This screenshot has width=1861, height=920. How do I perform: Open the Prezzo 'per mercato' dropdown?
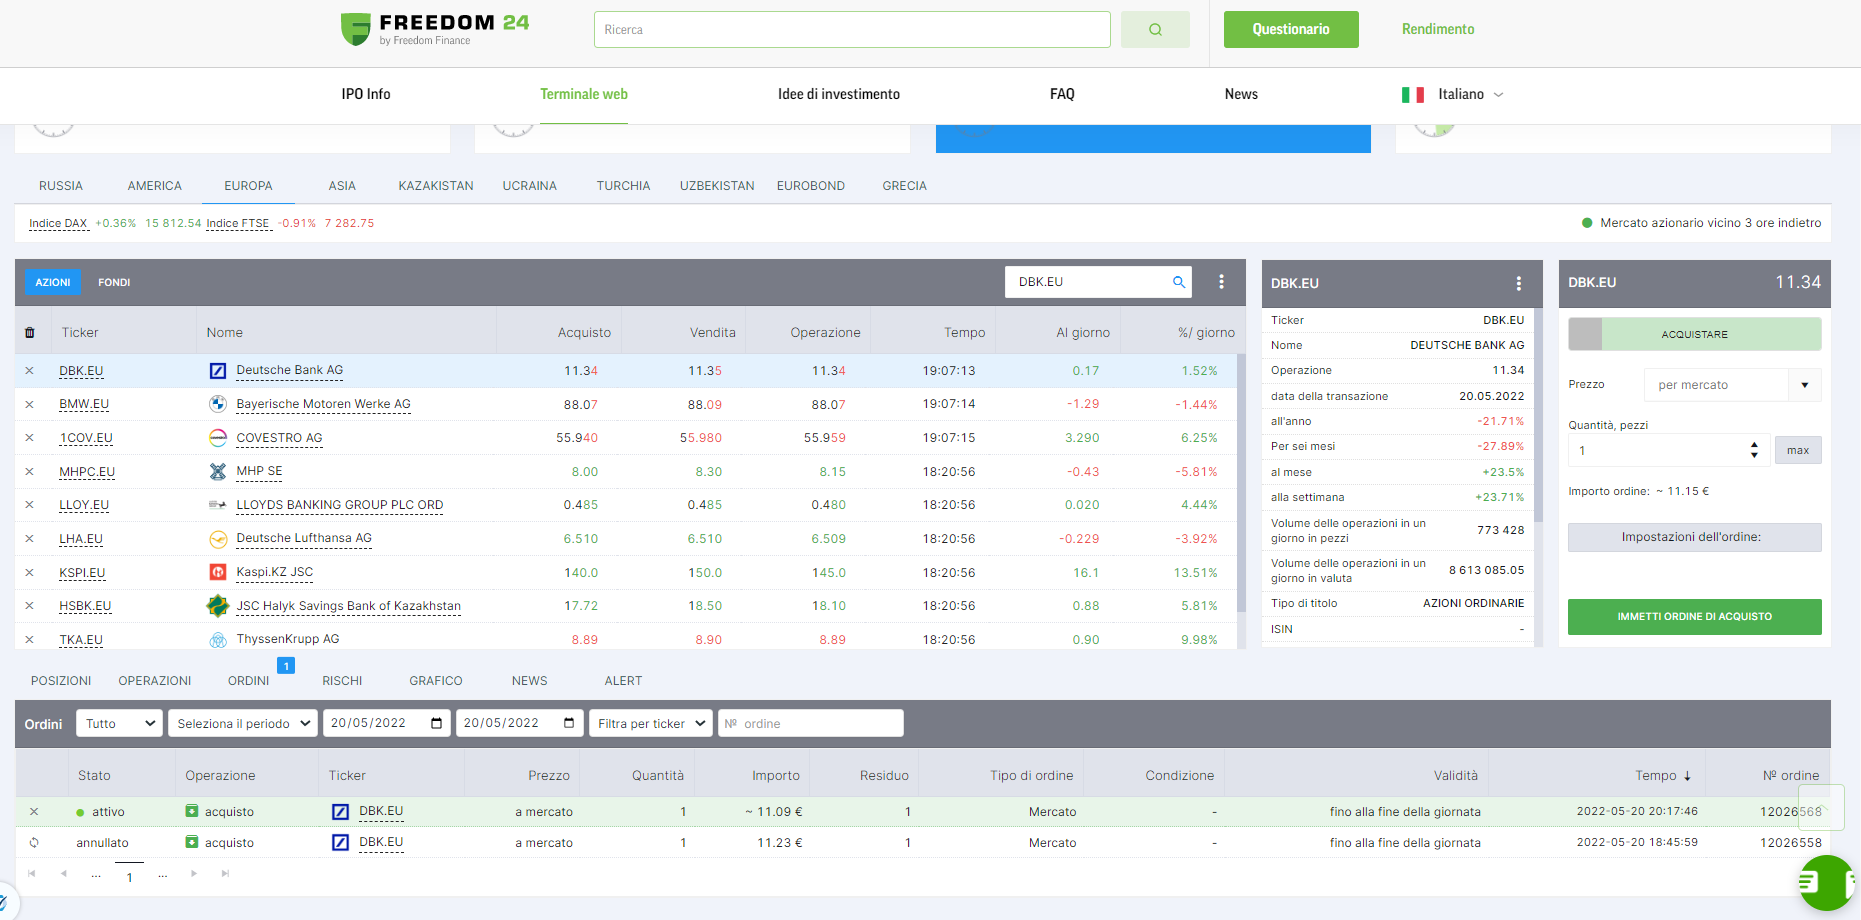click(1732, 385)
